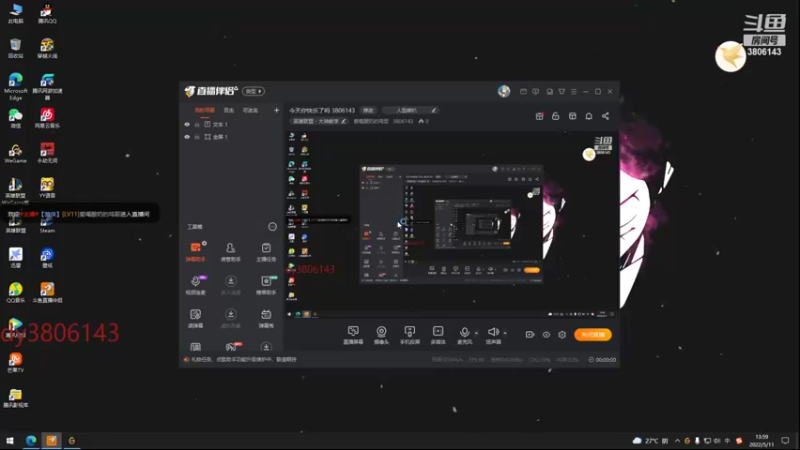Edit the 人型... tag field
800x450 pixels.
pyautogui.click(x=411, y=110)
